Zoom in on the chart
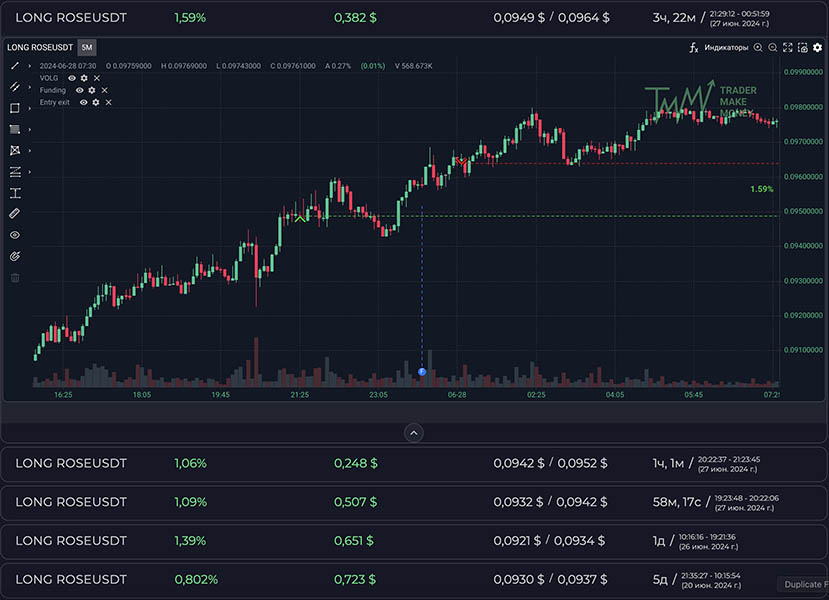The height and width of the screenshot is (600, 829). [759, 47]
